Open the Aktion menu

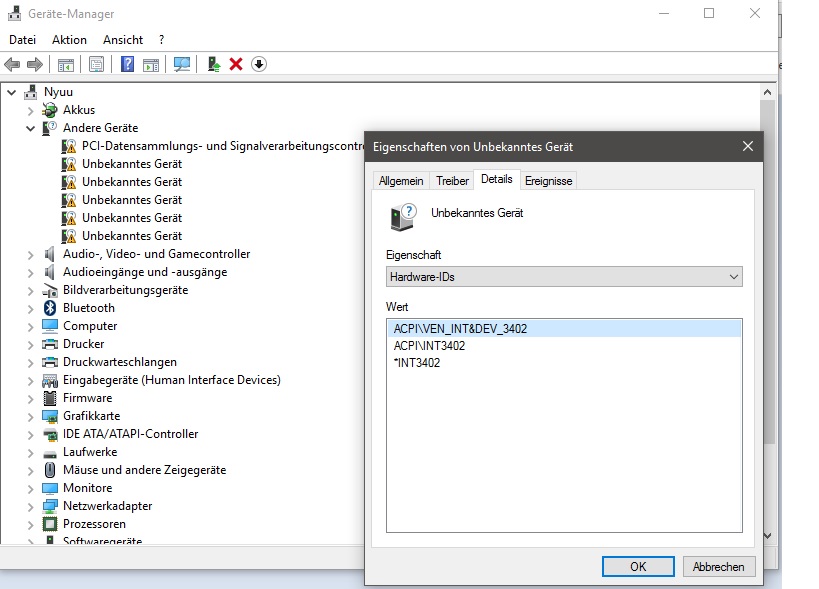tap(69, 40)
